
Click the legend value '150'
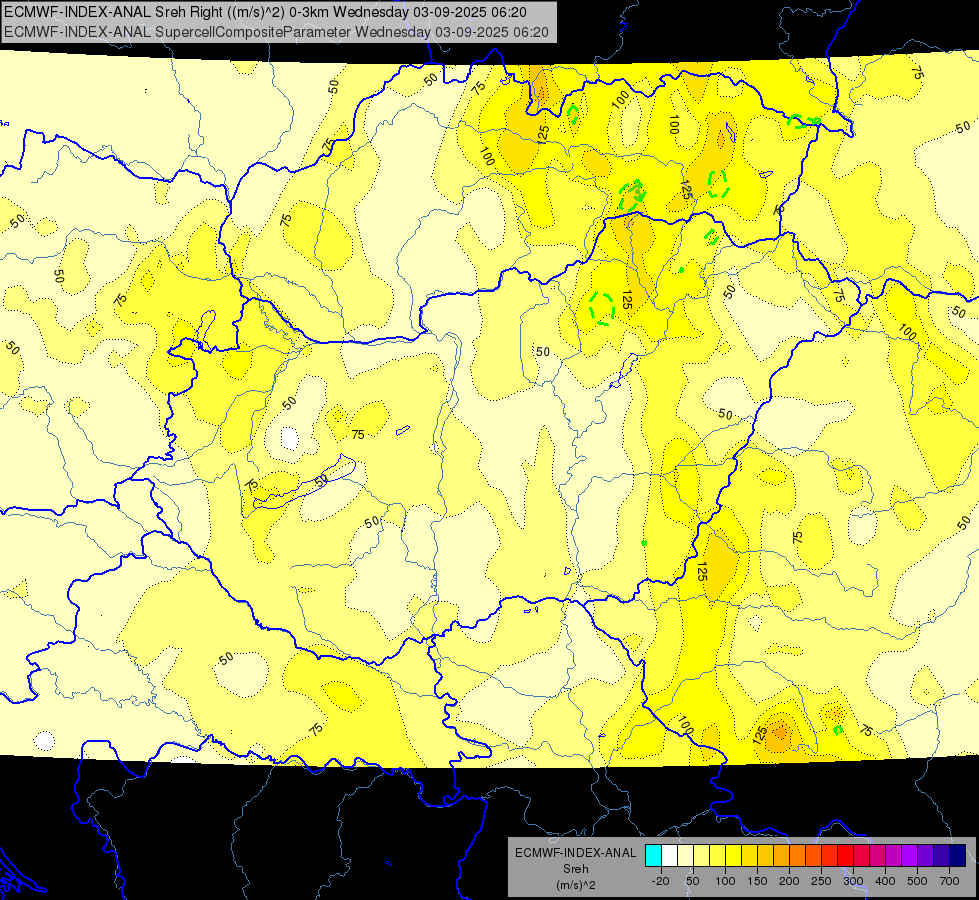(x=757, y=881)
